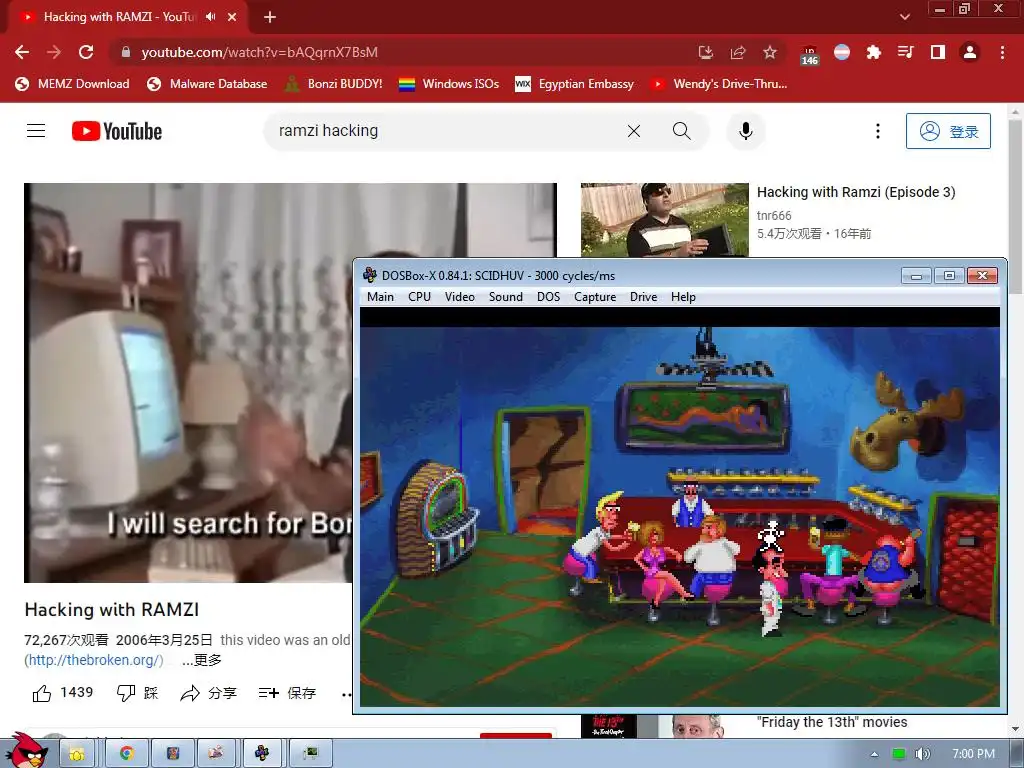The height and width of the screenshot is (768, 1024).
Task: Open the Chrome three-dot menu
Action: (1002, 52)
